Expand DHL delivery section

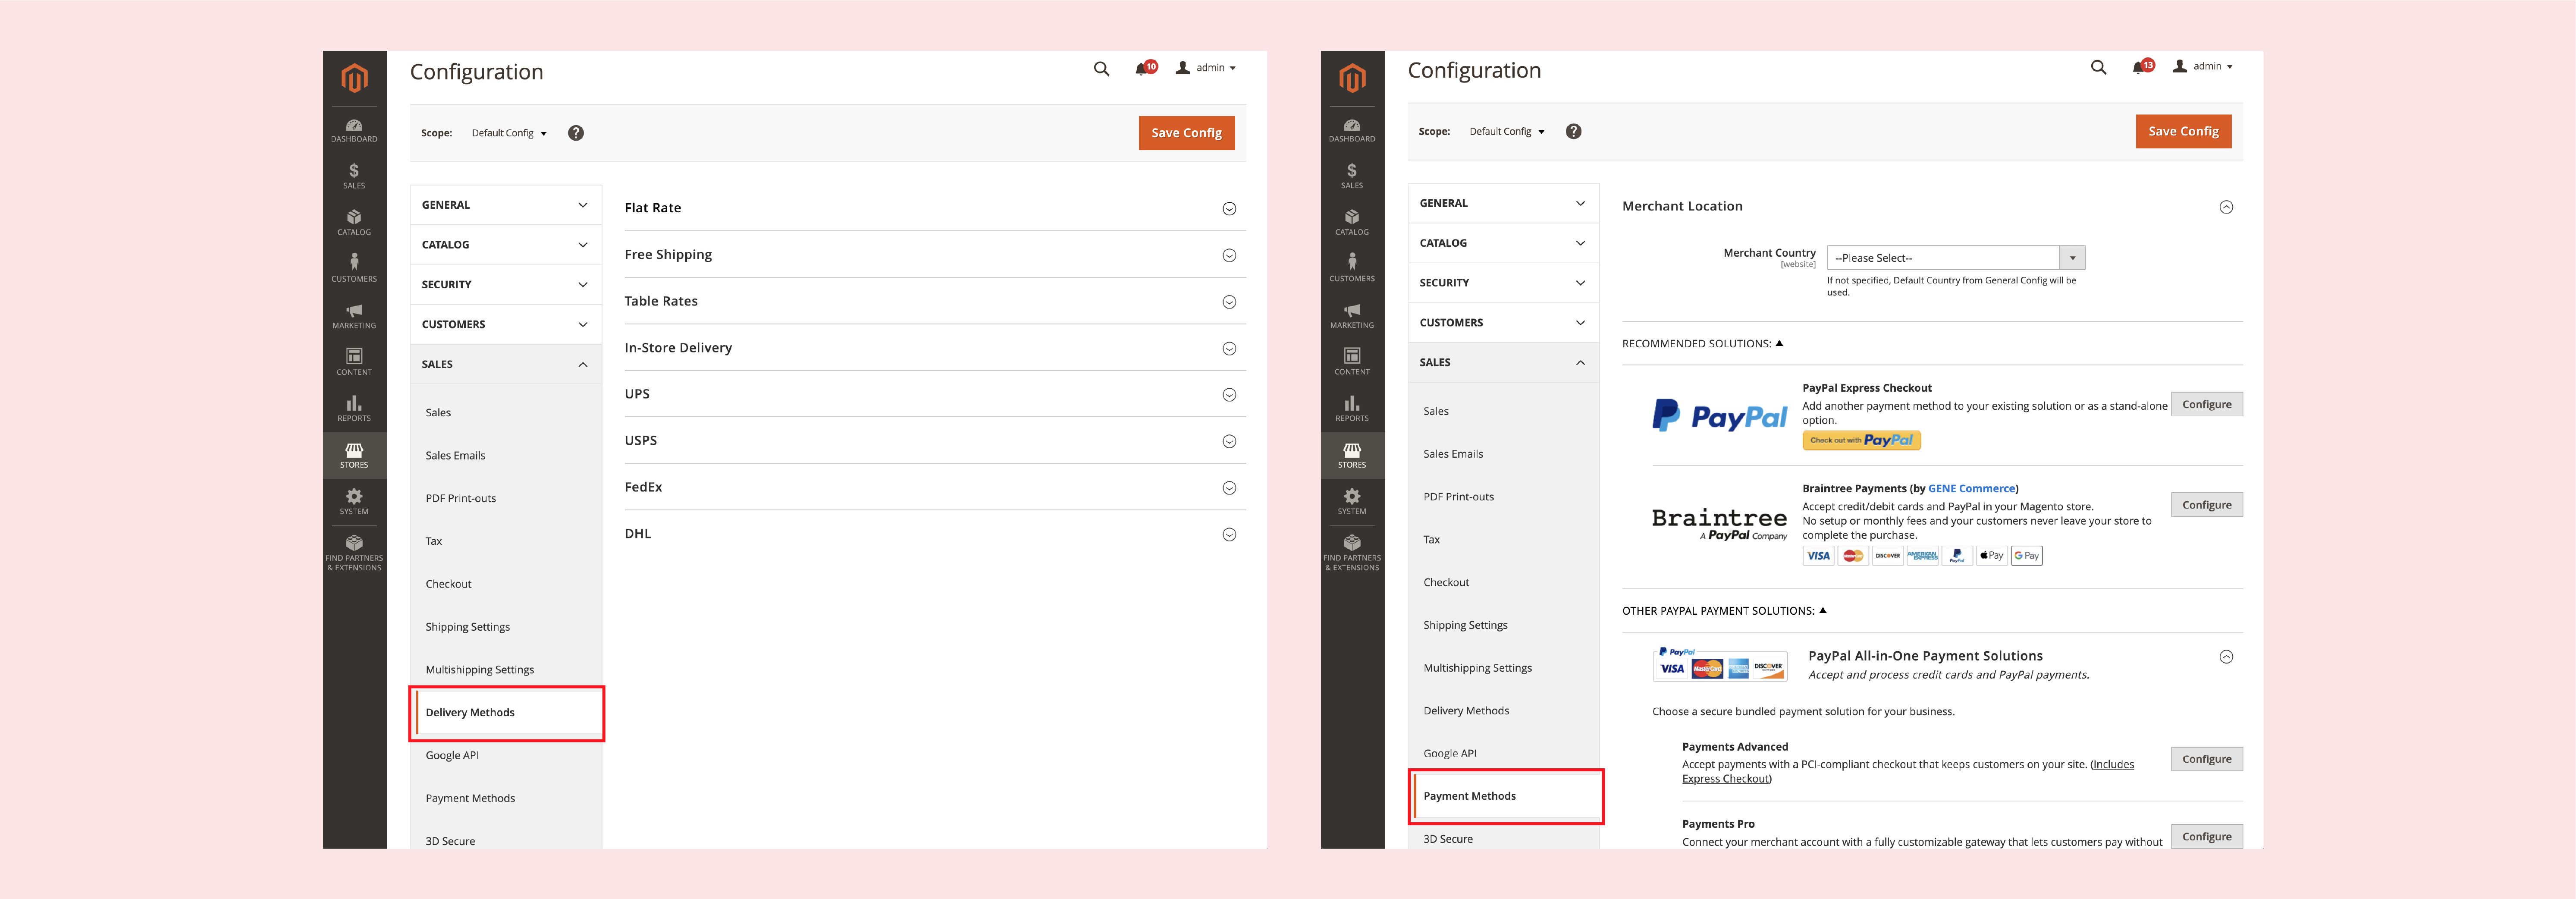tap(935, 534)
